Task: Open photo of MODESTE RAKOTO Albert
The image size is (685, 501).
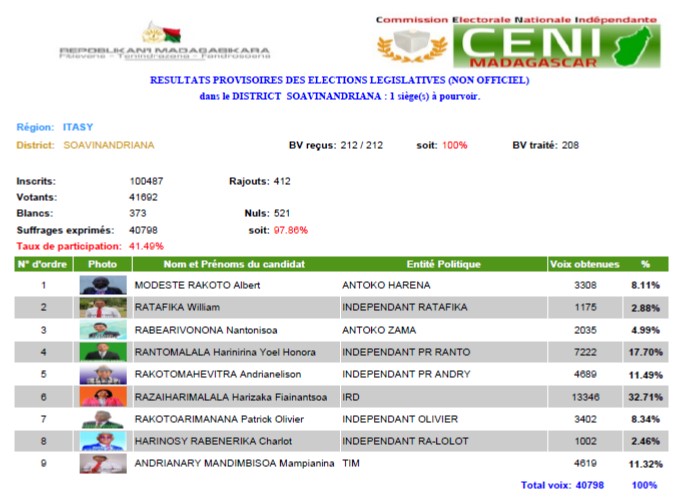Action: point(103,285)
